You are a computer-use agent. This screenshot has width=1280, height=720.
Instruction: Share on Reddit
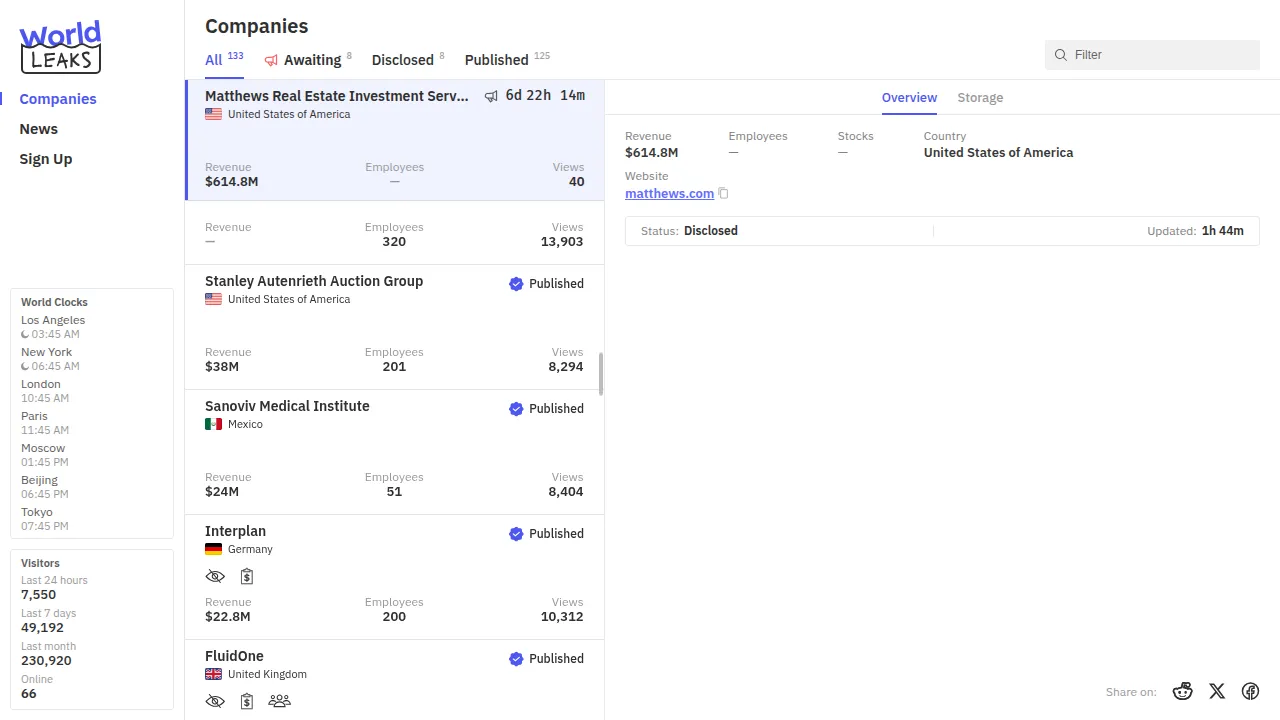1183,691
